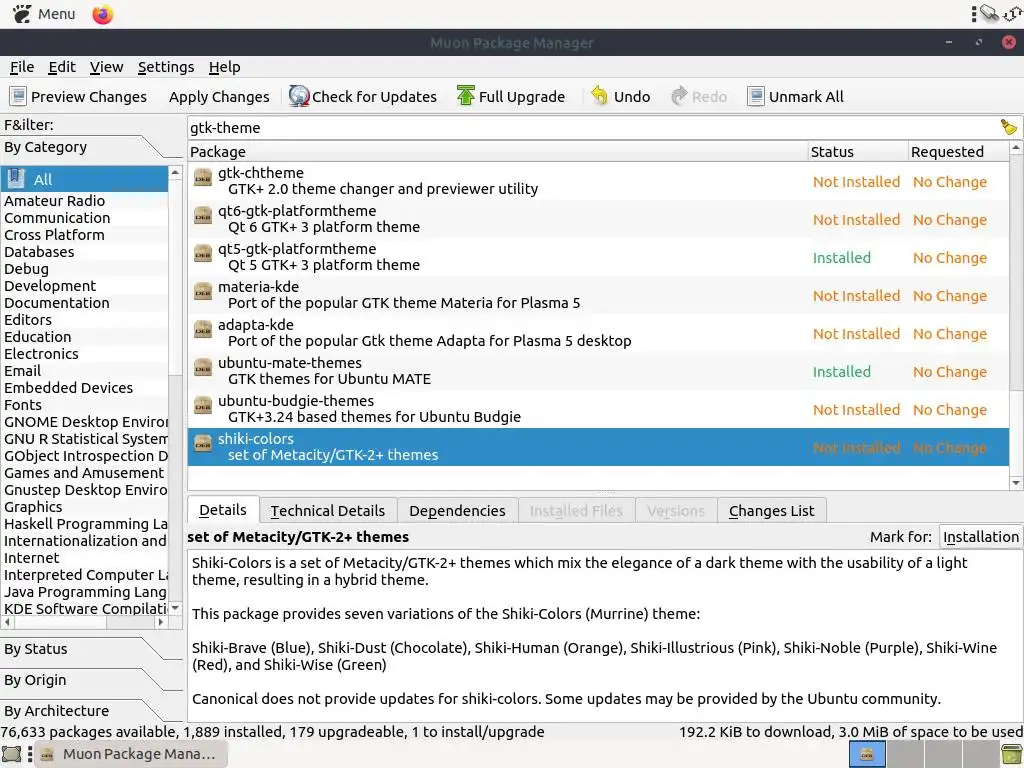Click the package list scroll down arrow
Screen dimensions: 1024x768
tap(1016, 483)
